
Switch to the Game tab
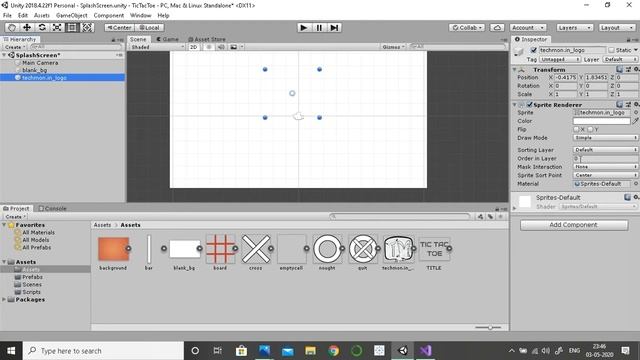tap(168, 39)
